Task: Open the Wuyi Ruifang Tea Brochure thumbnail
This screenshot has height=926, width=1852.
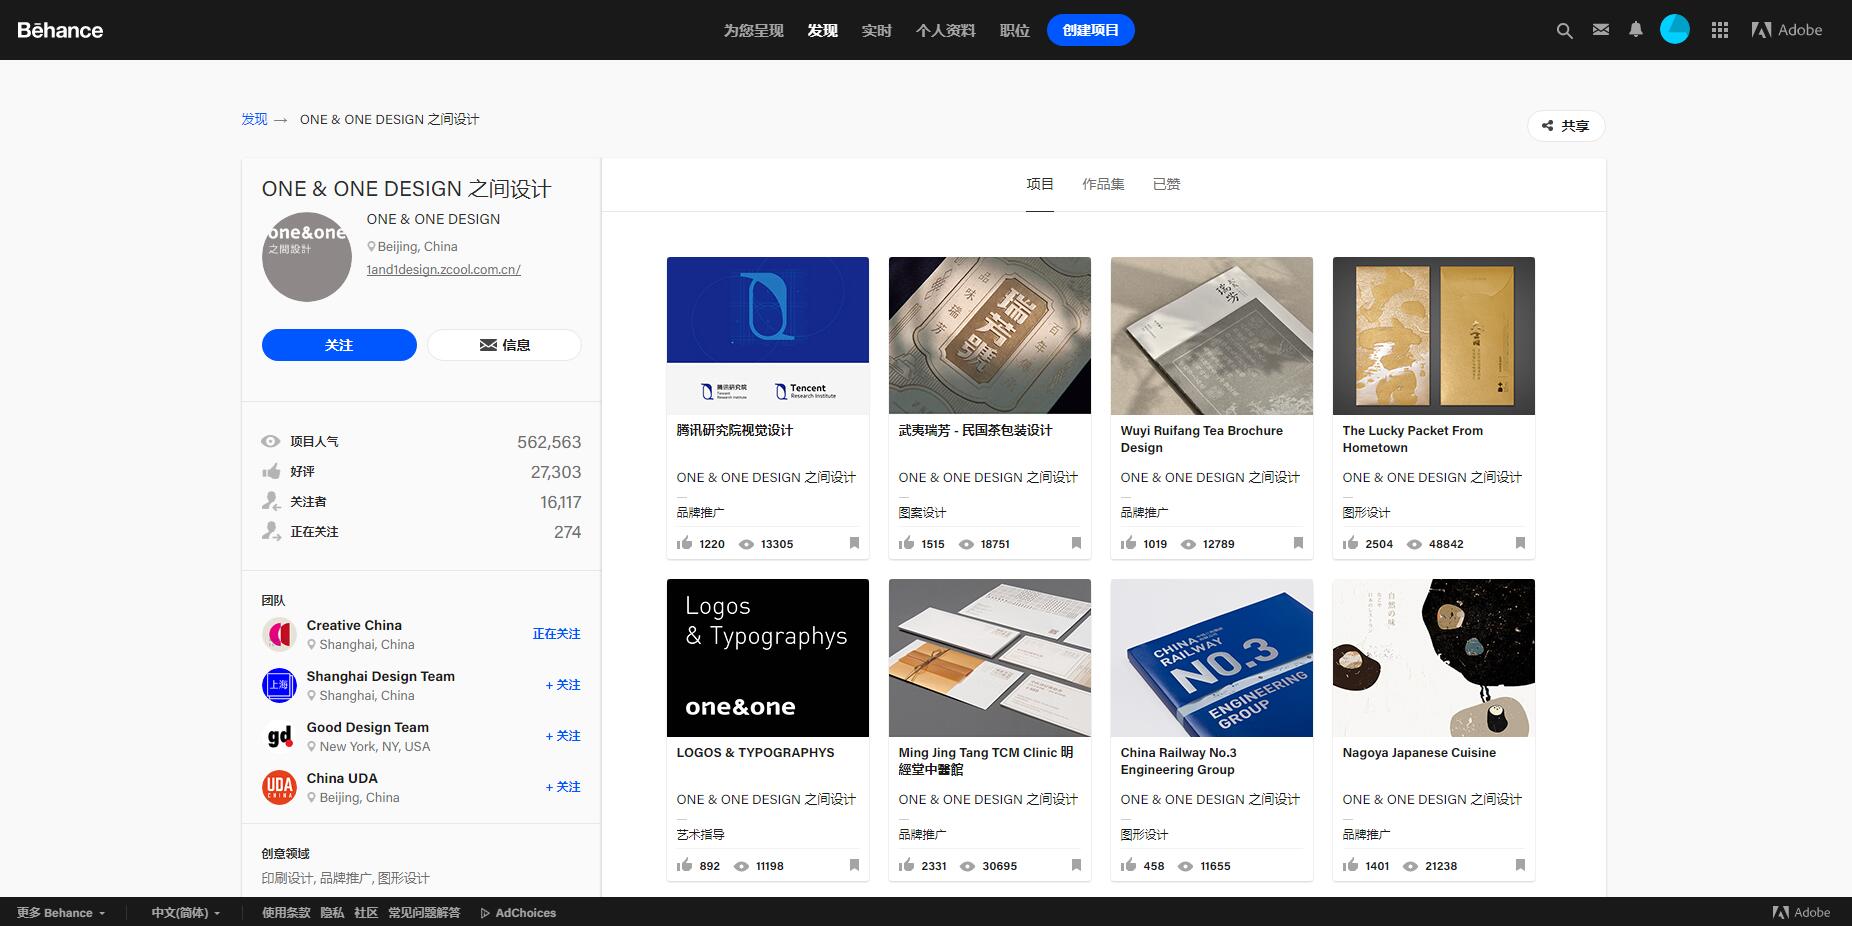Action: [x=1212, y=336]
